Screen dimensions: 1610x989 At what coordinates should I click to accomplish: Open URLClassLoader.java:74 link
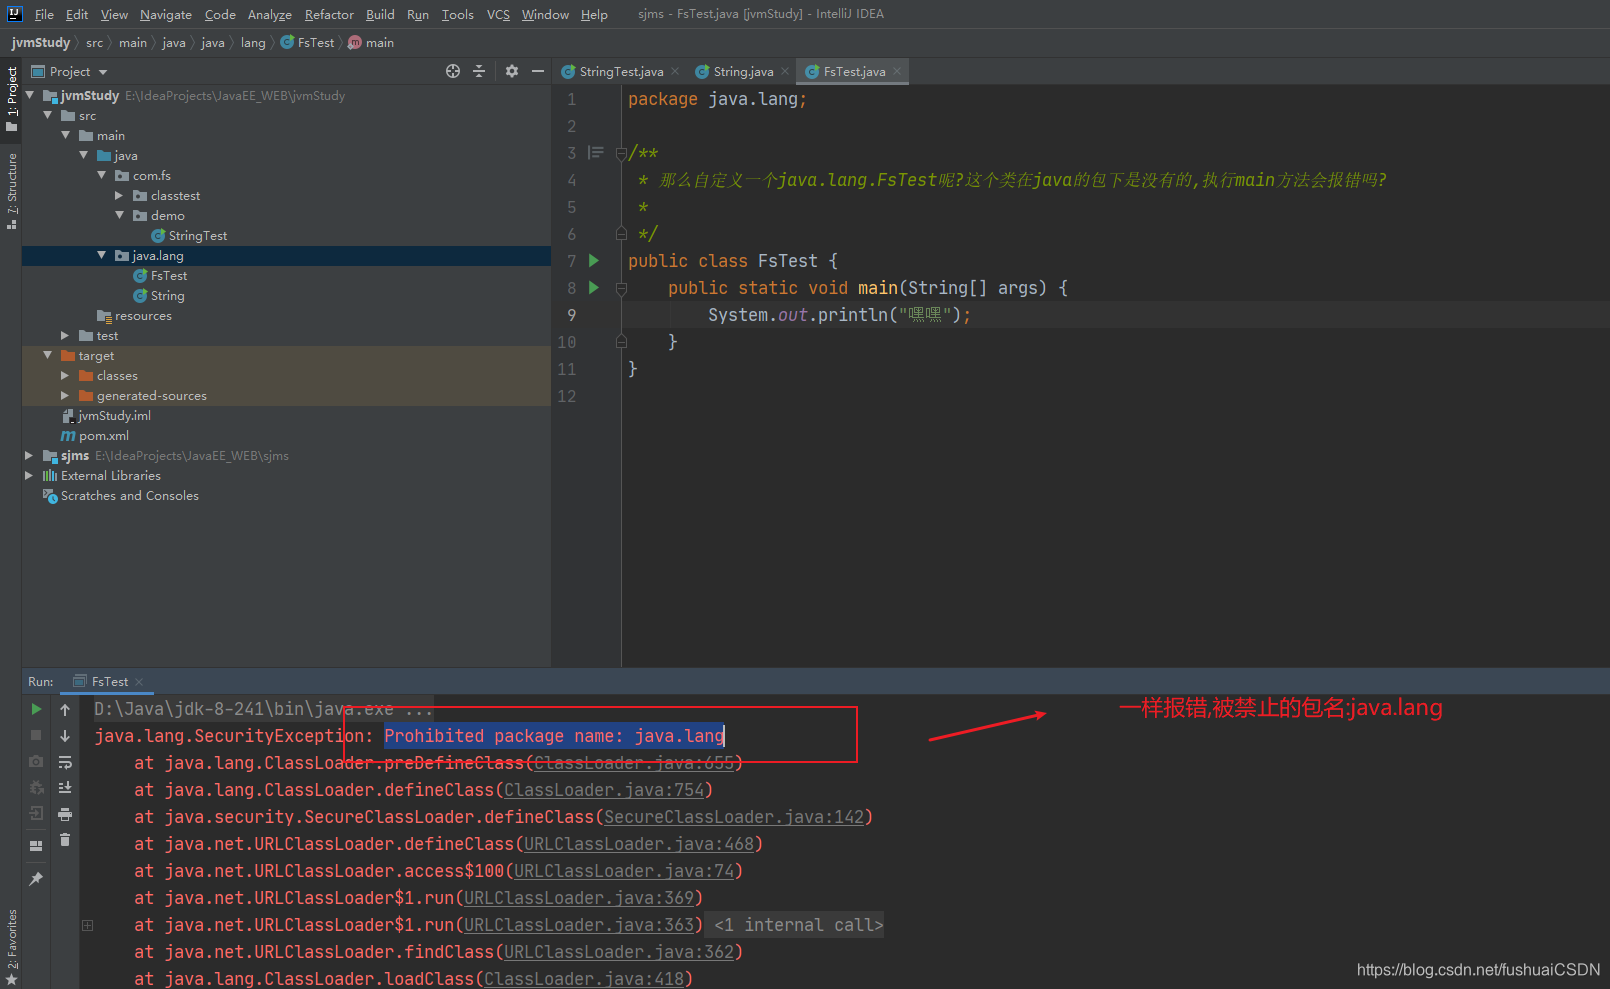pyautogui.click(x=624, y=871)
